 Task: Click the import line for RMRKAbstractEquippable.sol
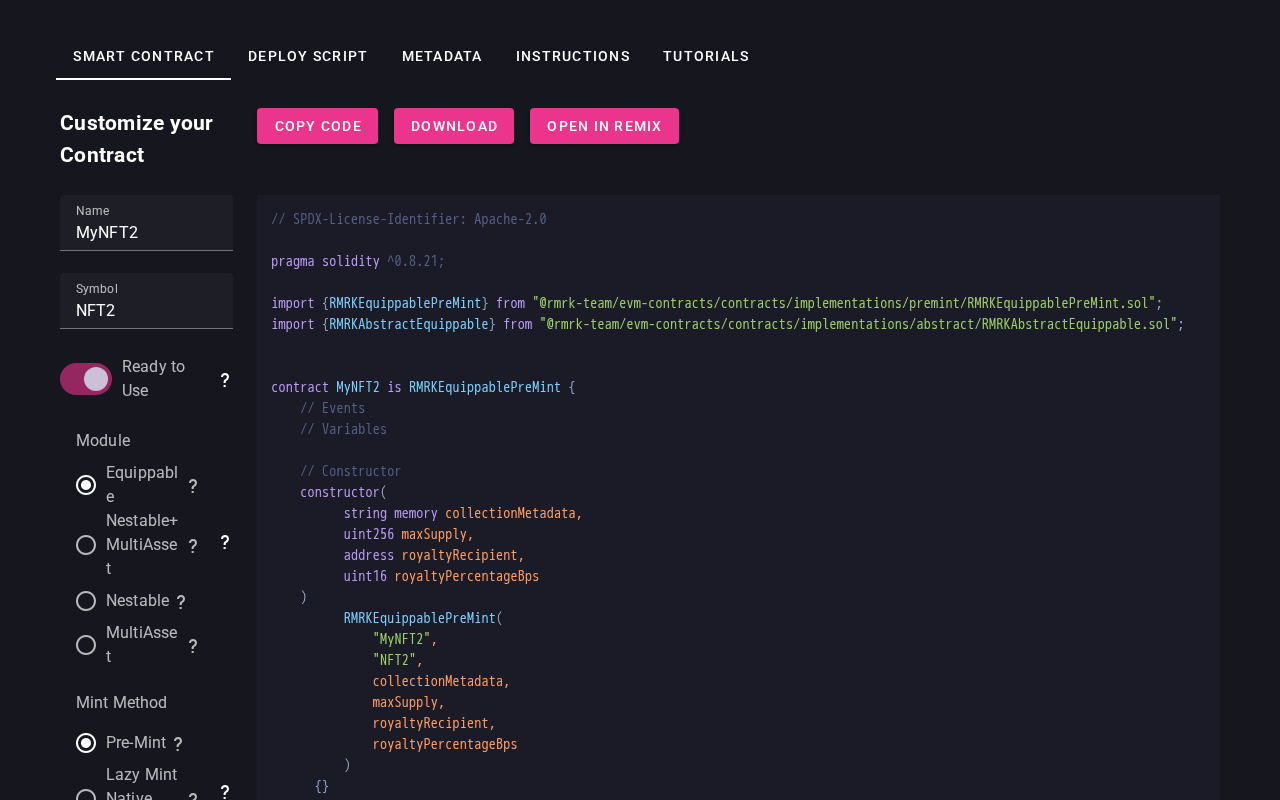(x=728, y=324)
